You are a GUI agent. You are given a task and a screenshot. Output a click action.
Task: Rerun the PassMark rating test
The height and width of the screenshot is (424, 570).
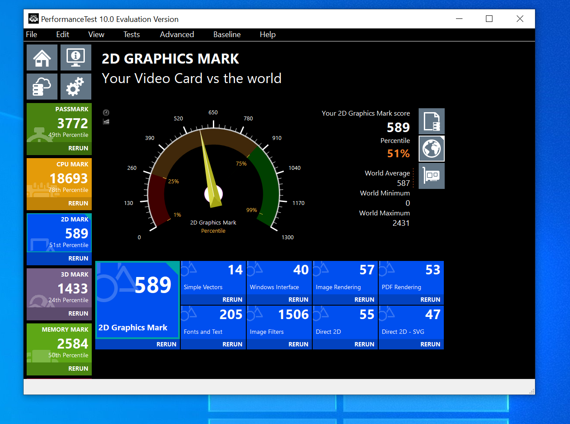(x=78, y=148)
